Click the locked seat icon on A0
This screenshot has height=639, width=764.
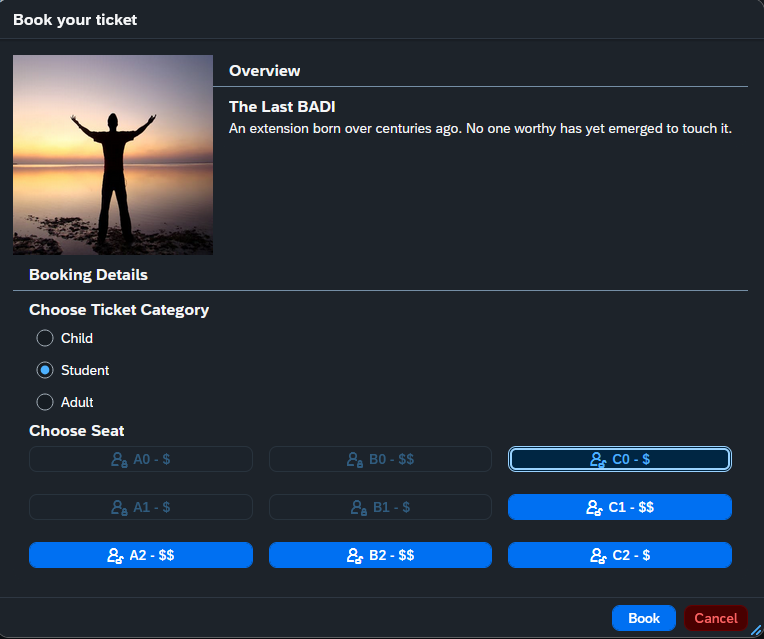coord(118,460)
